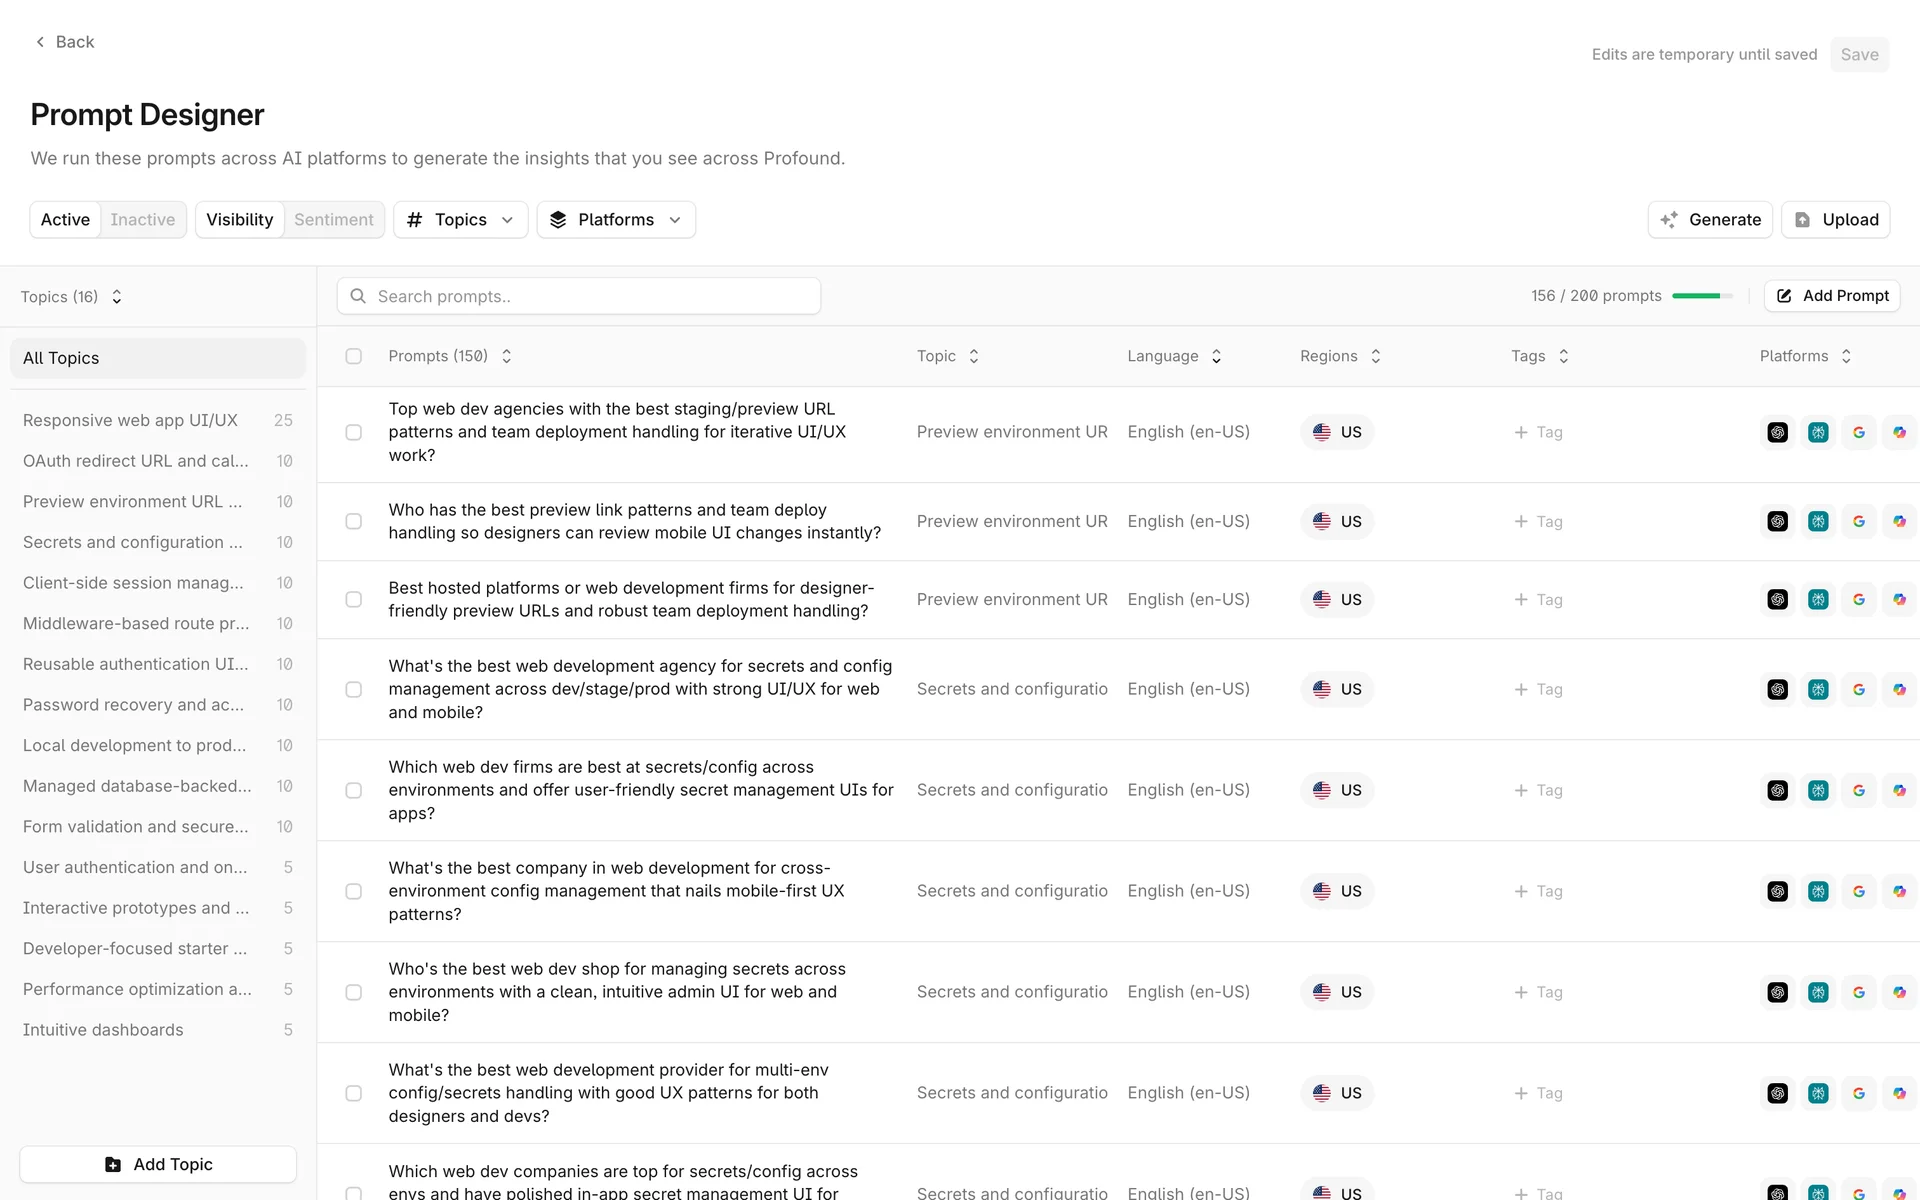
Task: Click Google icon in third prompt row
Action: click(1859, 599)
